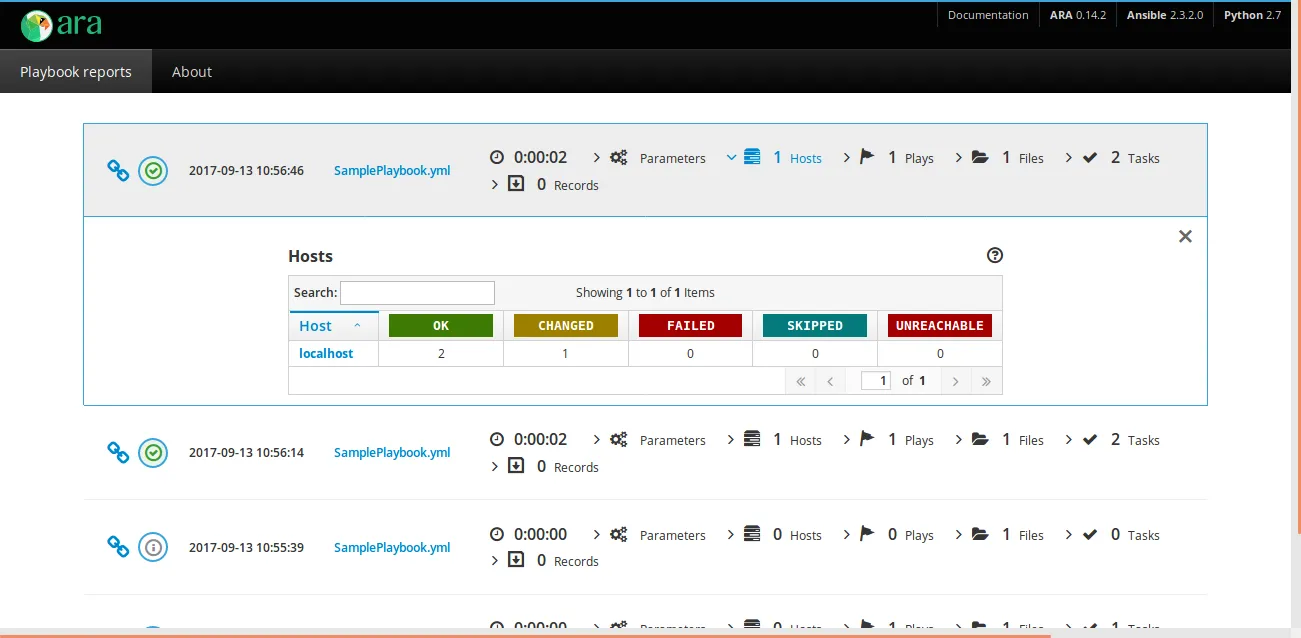Click the Tasks checkmark icon on the first report
This screenshot has height=638, width=1301.
(1091, 156)
